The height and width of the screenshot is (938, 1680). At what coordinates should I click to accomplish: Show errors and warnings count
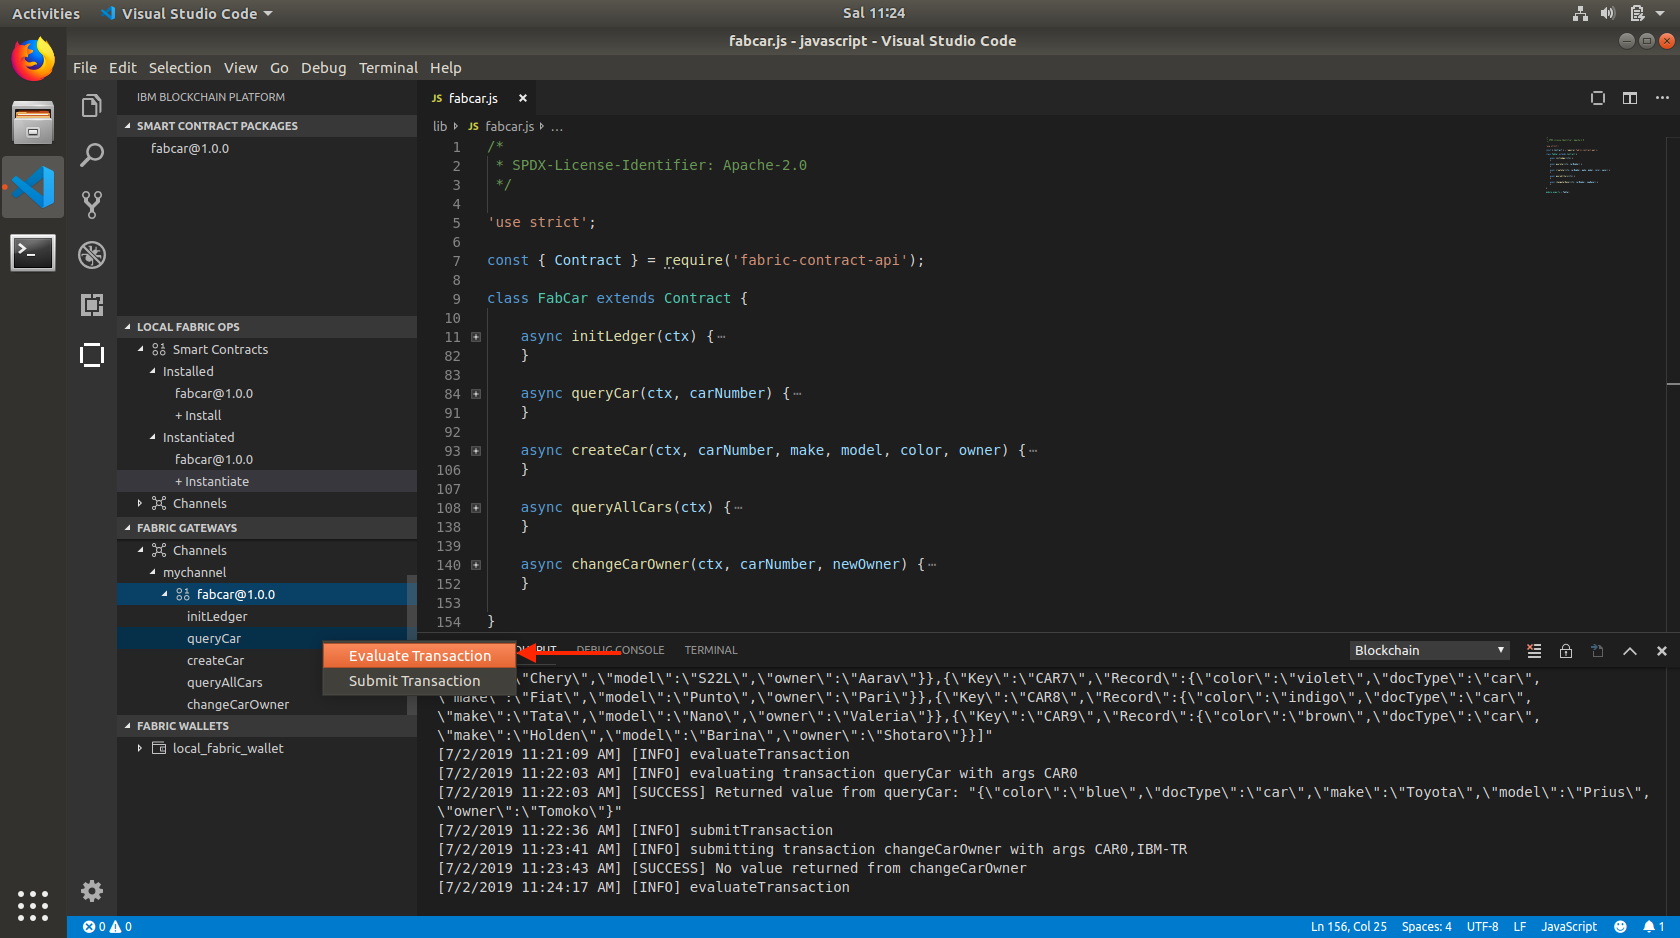107,927
